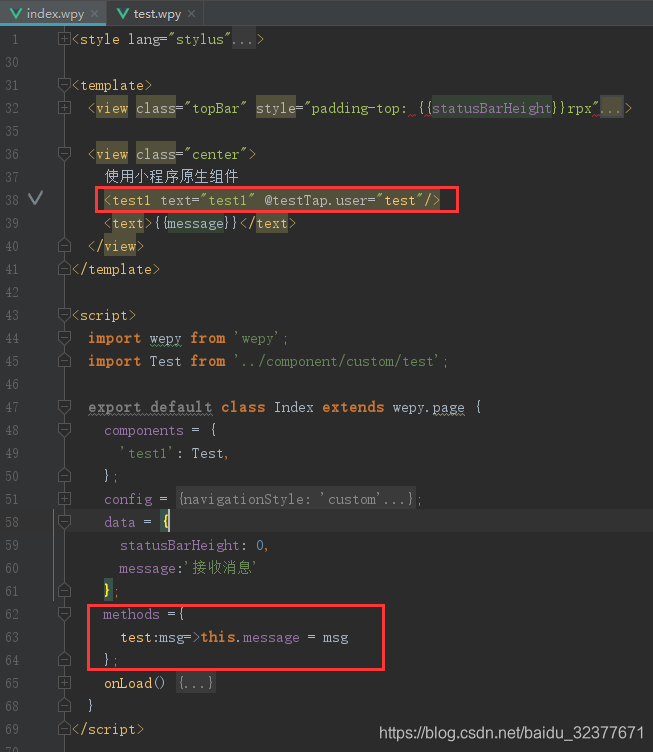
Task: Click the class="center" attribute
Action: point(191,154)
